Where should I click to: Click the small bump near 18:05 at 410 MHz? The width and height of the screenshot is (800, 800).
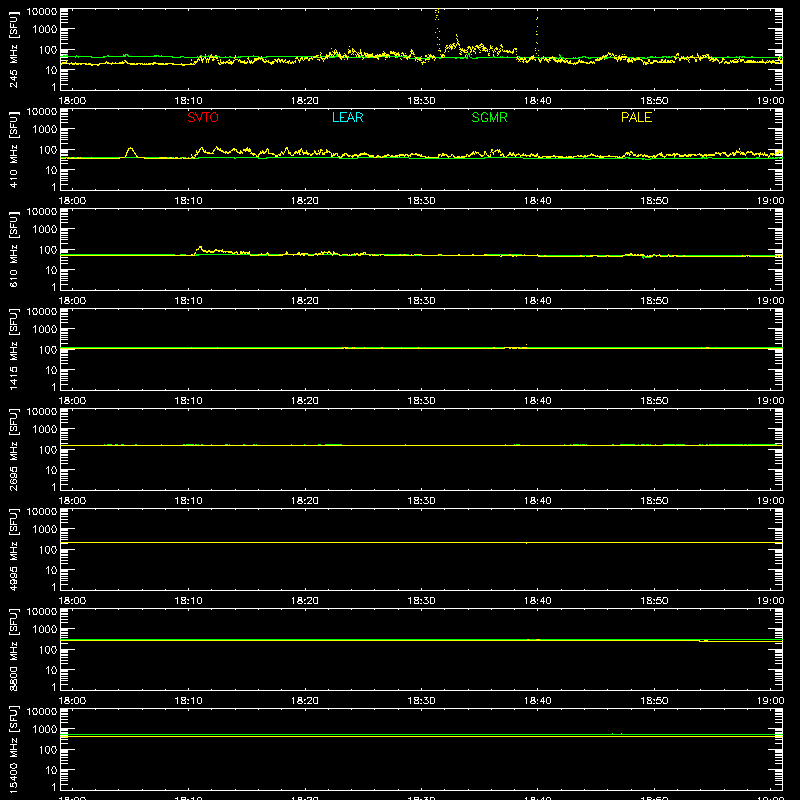click(131, 152)
